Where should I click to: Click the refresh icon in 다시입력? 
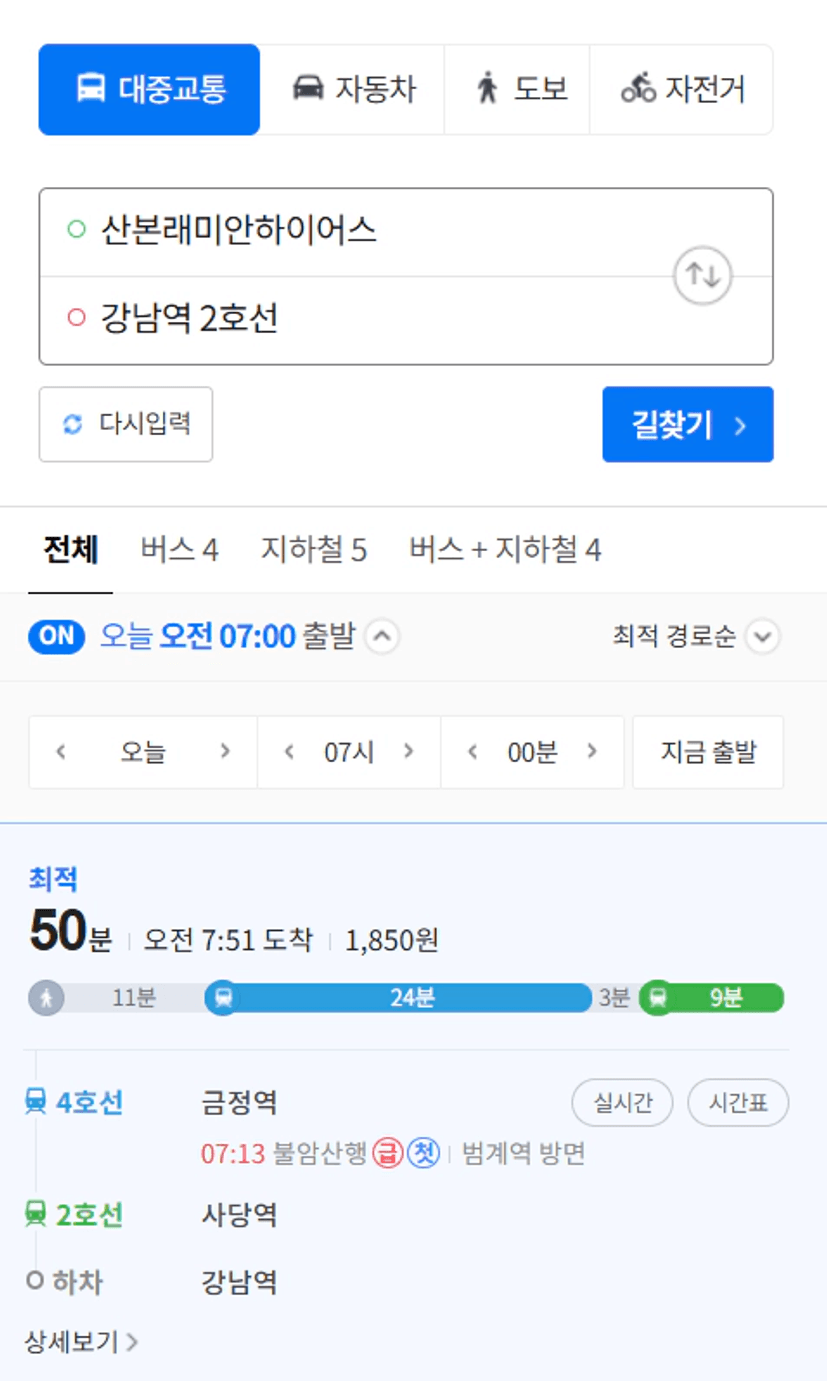(72, 424)
